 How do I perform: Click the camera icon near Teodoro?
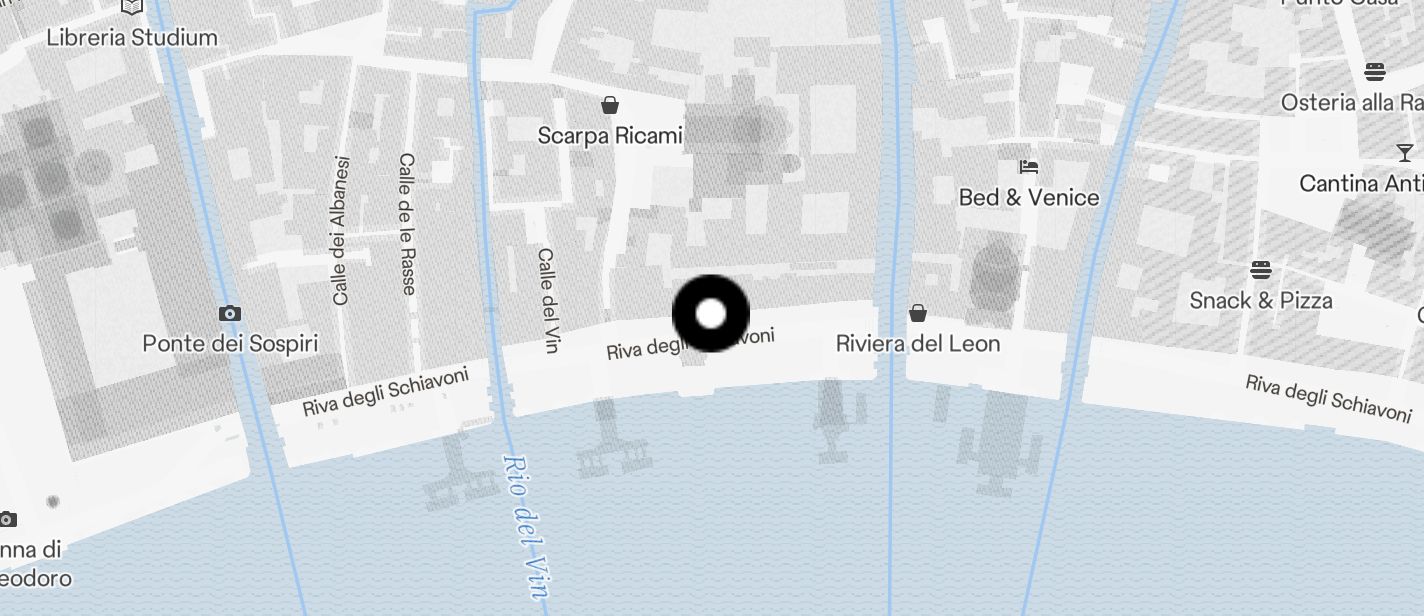point(7,519)
